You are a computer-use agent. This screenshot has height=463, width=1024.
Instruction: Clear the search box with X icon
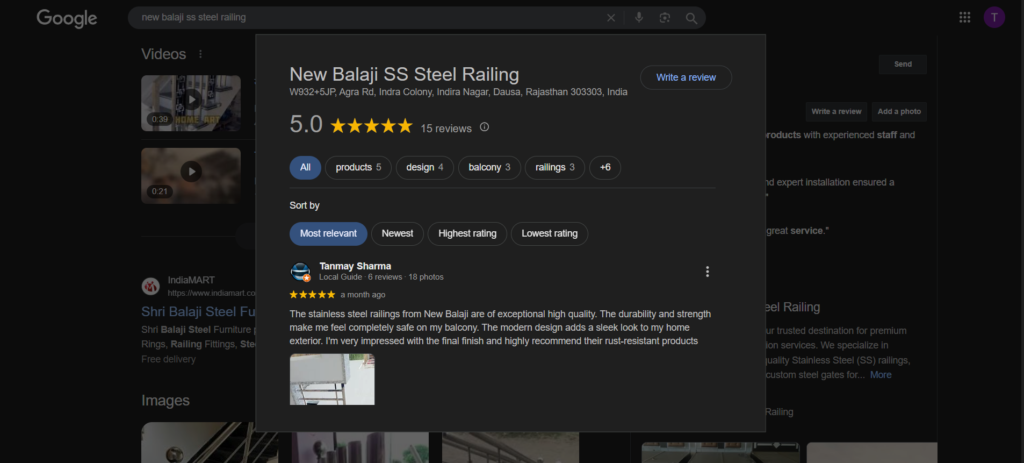pos(611,18)
